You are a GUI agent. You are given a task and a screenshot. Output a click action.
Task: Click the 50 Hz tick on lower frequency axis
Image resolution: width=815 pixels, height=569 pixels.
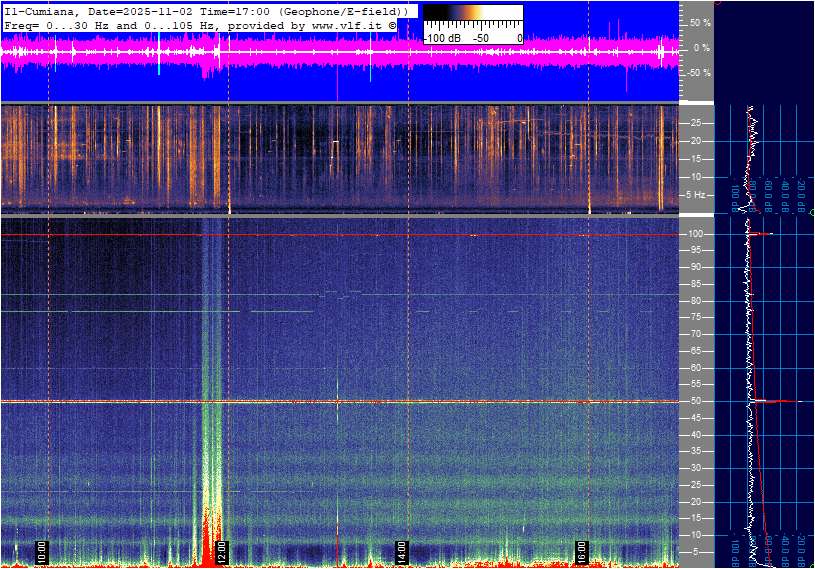pyautogui.click(x=695, y=401)
